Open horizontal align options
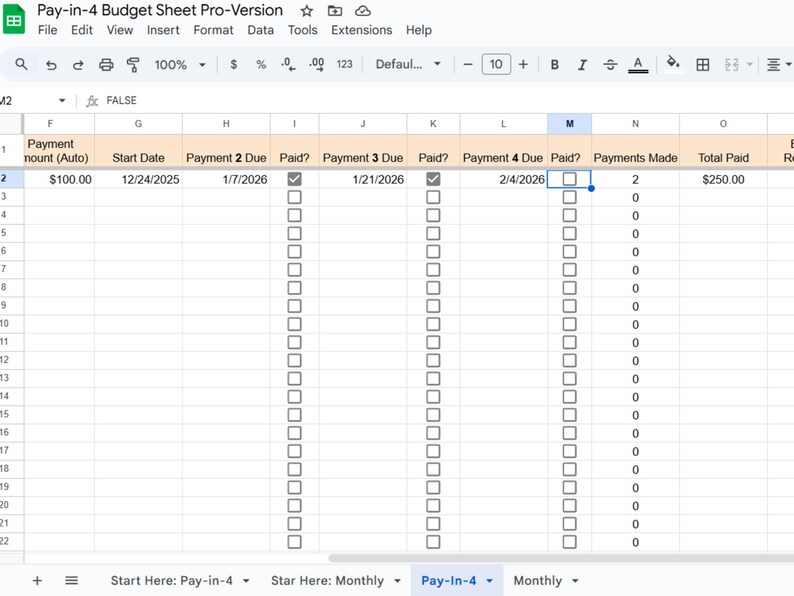The width and height of the screenshot is (794, 596). pos(778,65)
